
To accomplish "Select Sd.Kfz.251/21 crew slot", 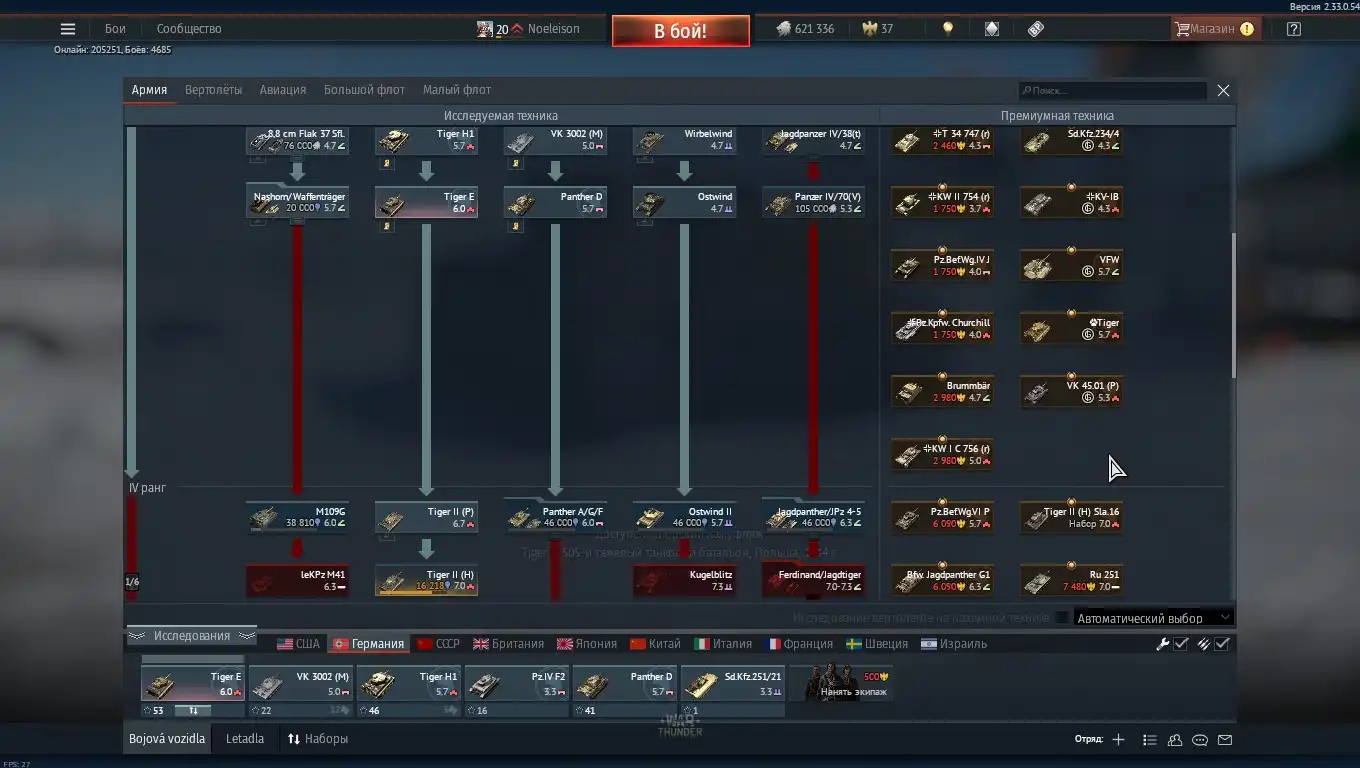I will click(733, 684).
